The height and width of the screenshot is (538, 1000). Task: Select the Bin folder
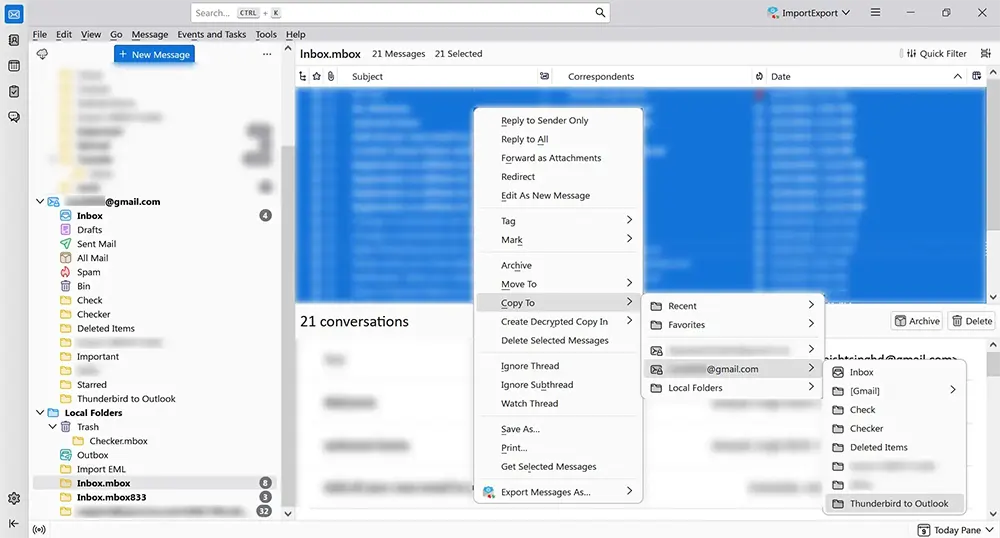(84, 286)
